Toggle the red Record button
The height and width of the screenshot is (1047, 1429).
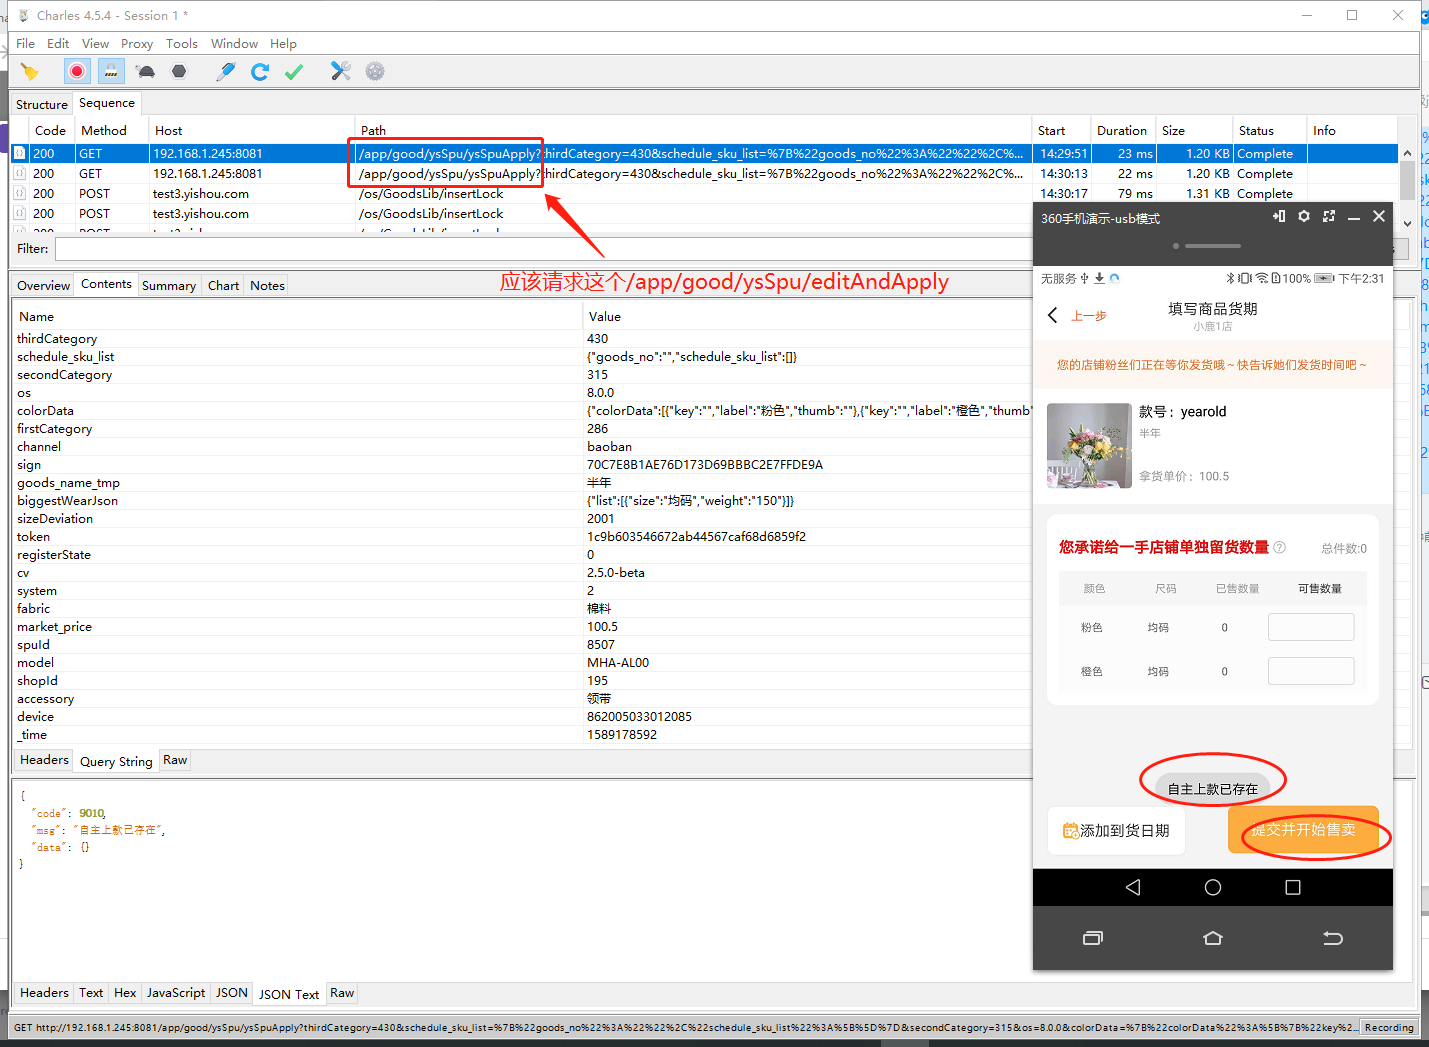77,71
